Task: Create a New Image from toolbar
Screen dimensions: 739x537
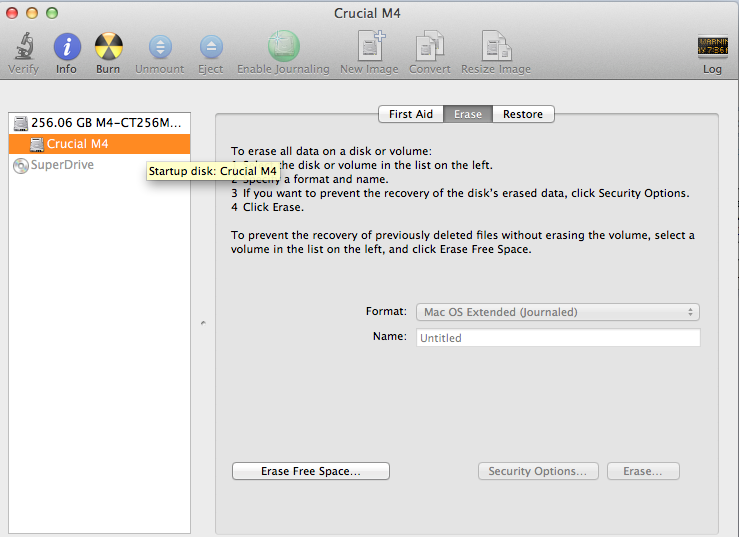Action: 371,46
